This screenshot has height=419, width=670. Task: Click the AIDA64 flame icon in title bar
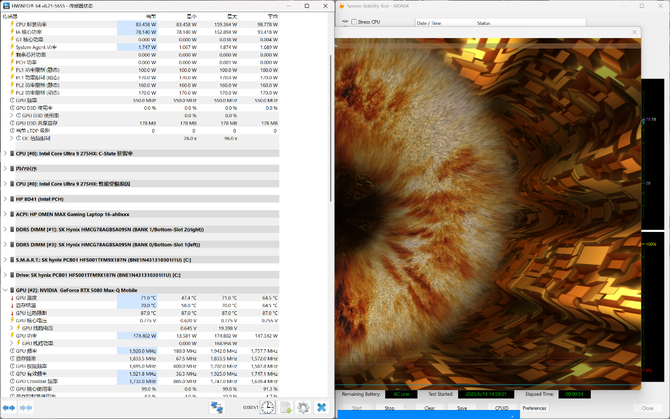click(342, 5)
